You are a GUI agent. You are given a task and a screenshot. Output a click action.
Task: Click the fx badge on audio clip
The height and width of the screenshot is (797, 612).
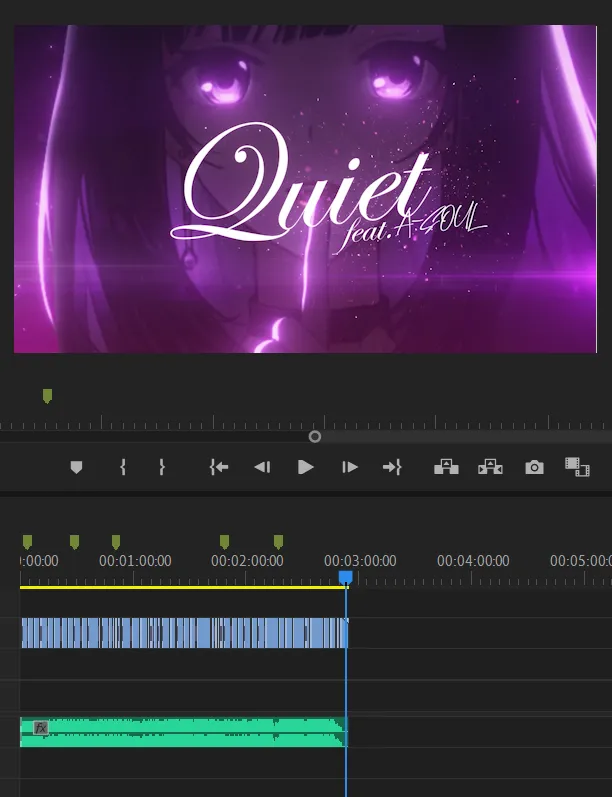pos(41,728)
